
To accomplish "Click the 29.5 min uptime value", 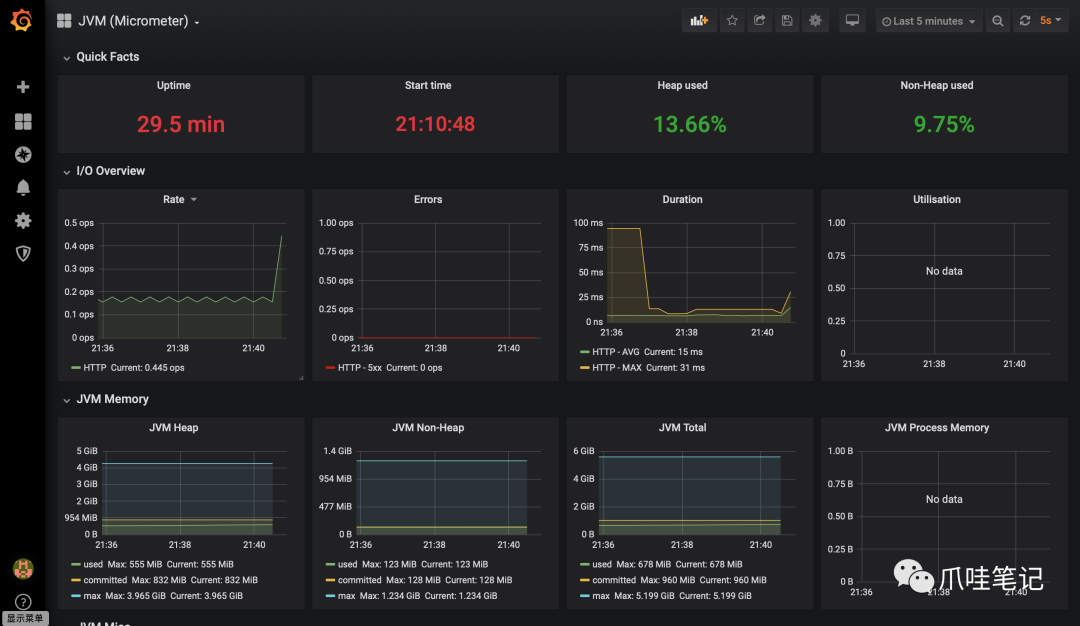I will 180,124.
